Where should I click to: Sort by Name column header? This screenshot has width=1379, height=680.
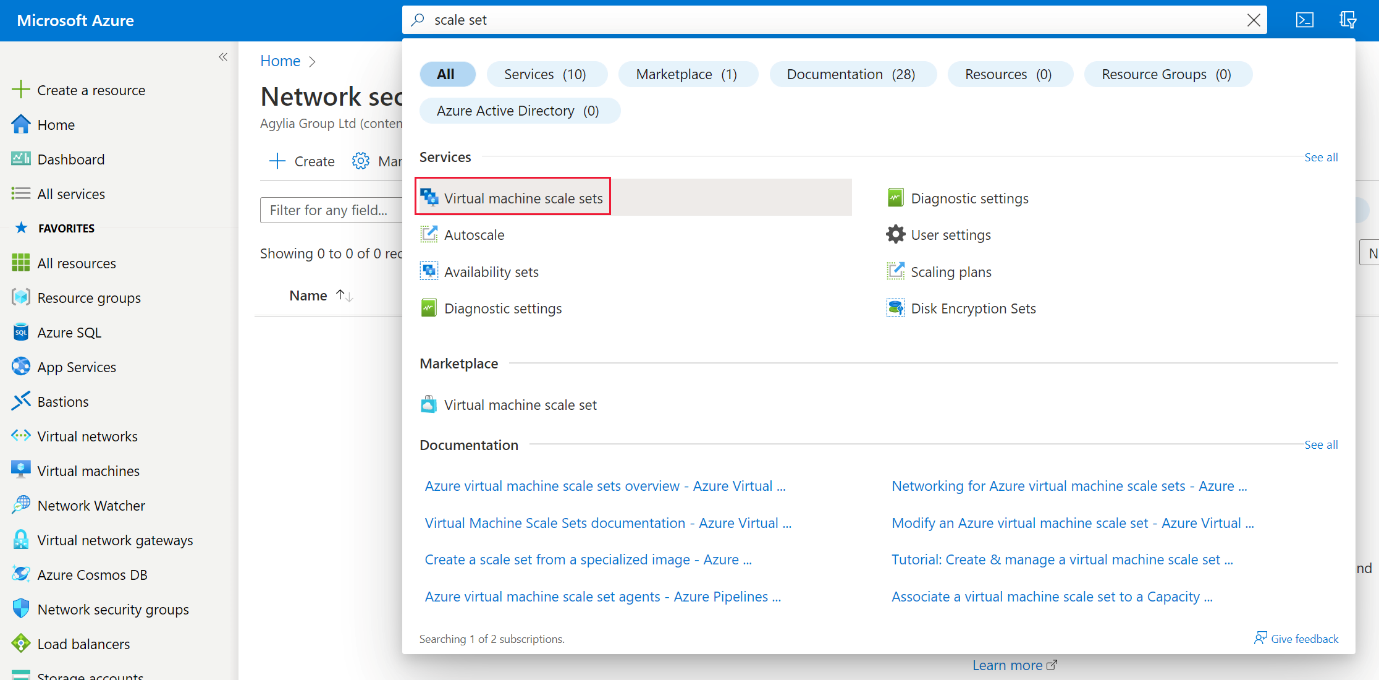pyautogui.click(x=308, y=295)
